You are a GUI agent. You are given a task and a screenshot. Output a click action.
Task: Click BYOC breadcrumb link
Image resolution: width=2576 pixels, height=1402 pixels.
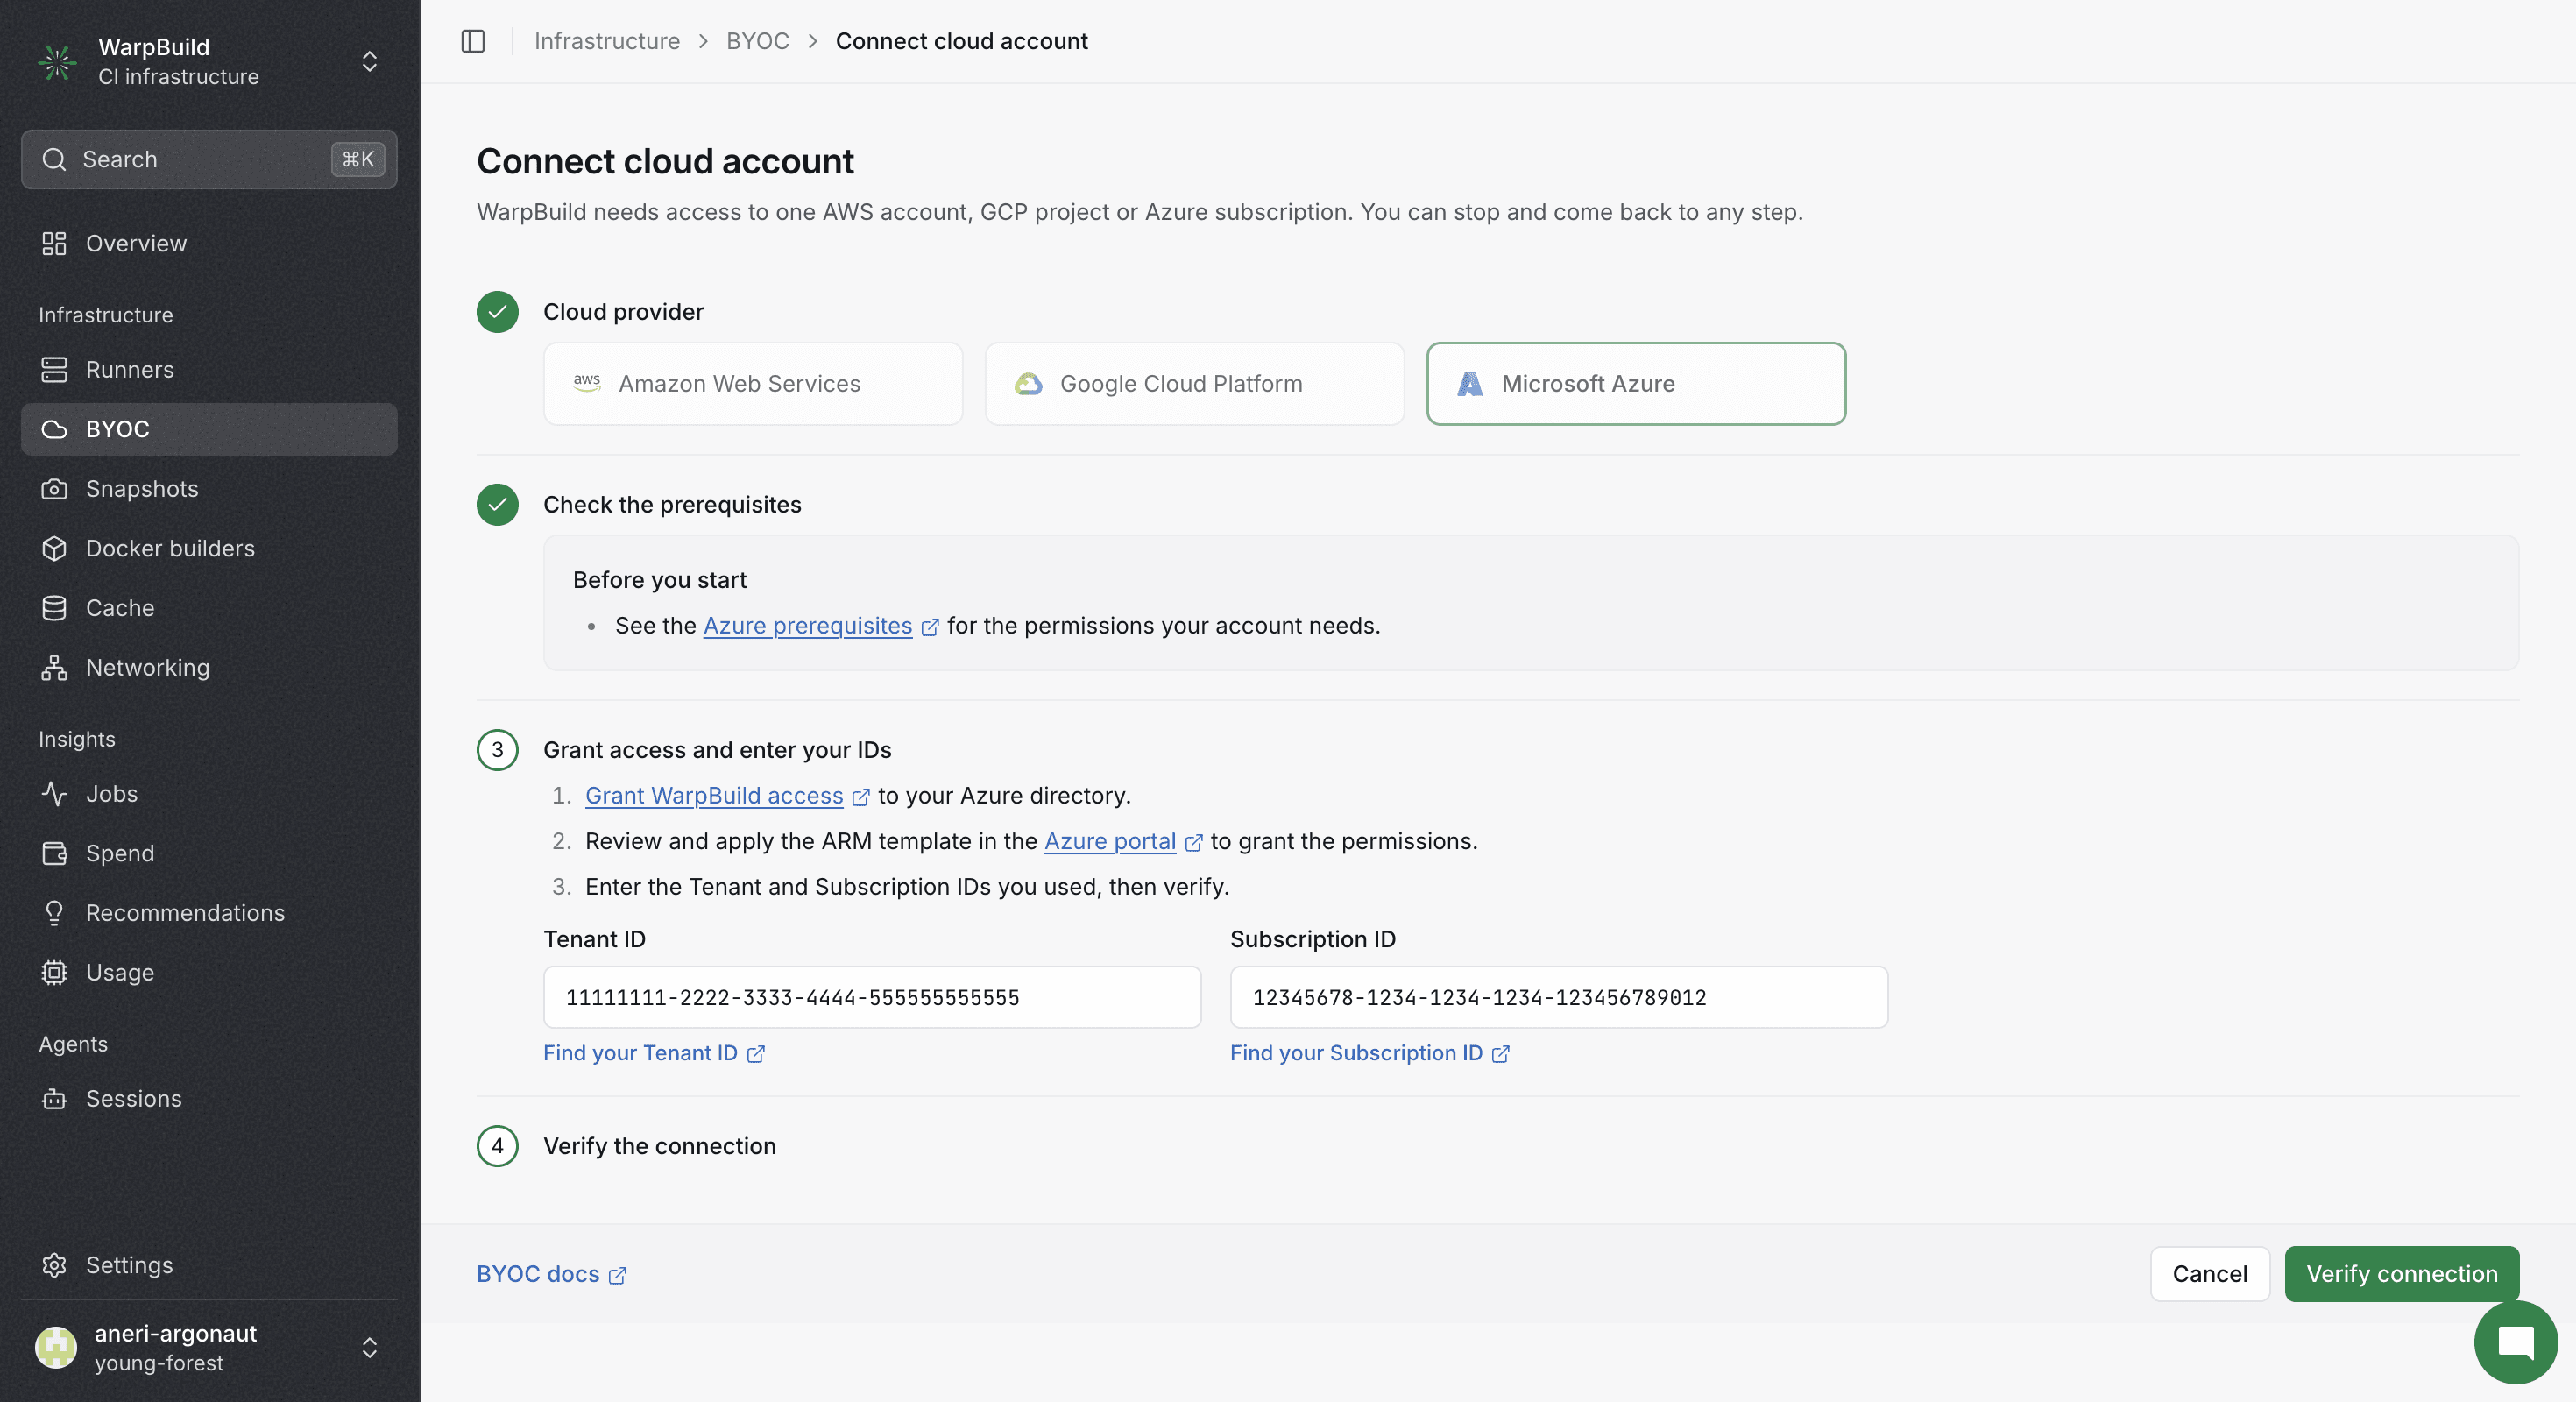point(757,41)
